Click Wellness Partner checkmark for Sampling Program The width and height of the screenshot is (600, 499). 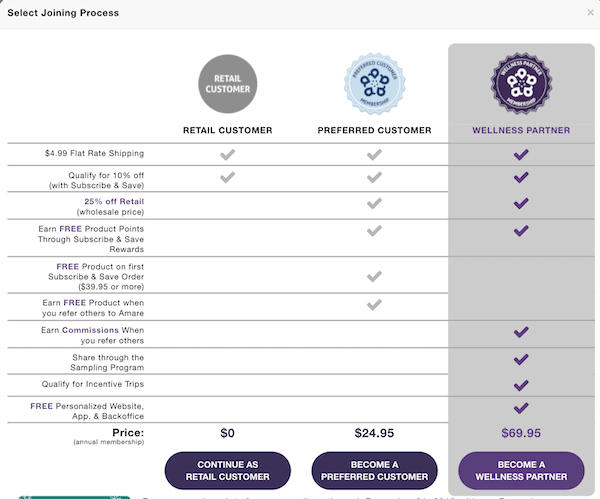521,359
